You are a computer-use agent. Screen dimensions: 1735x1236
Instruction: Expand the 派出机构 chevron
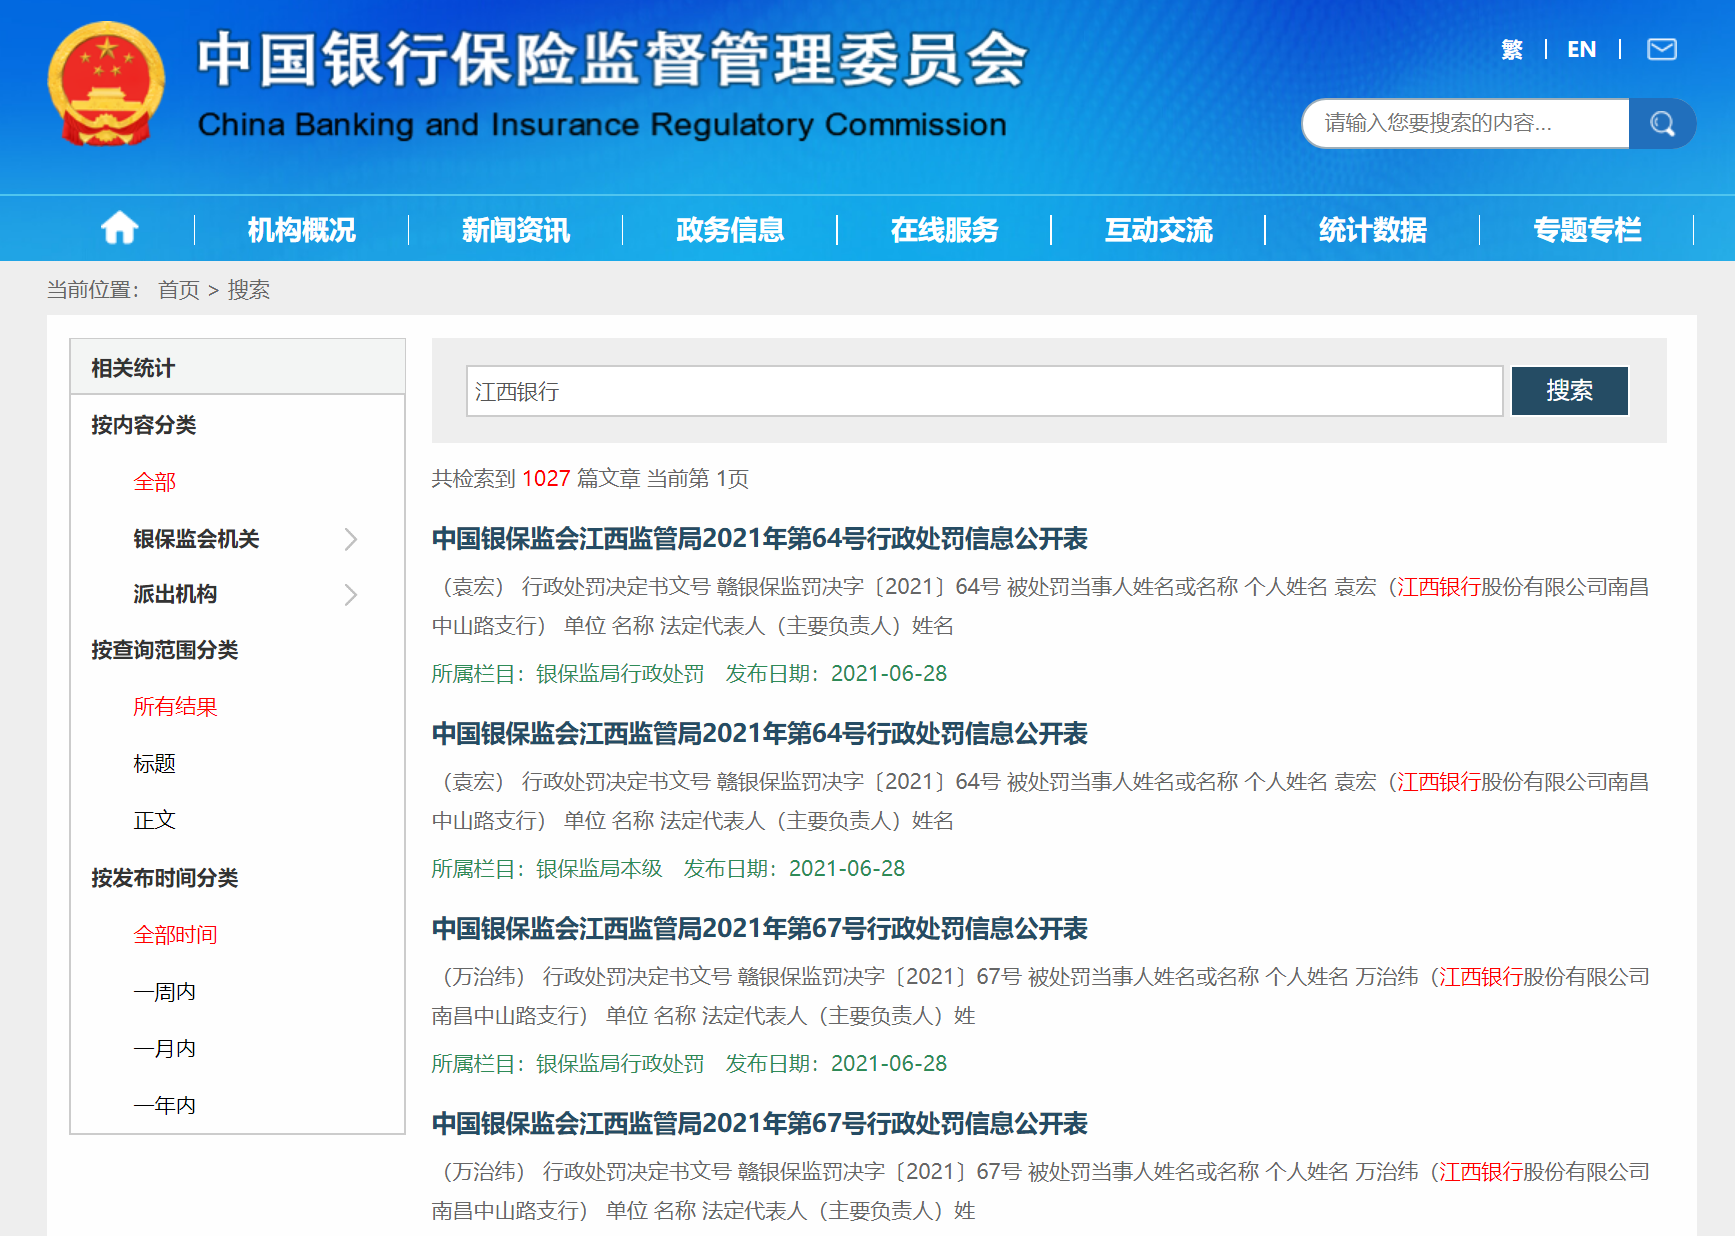[350, 595]
